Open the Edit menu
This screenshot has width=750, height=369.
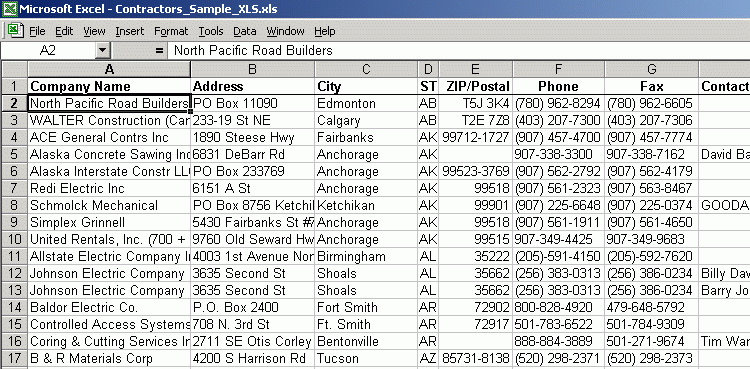(x=64, y=31)
